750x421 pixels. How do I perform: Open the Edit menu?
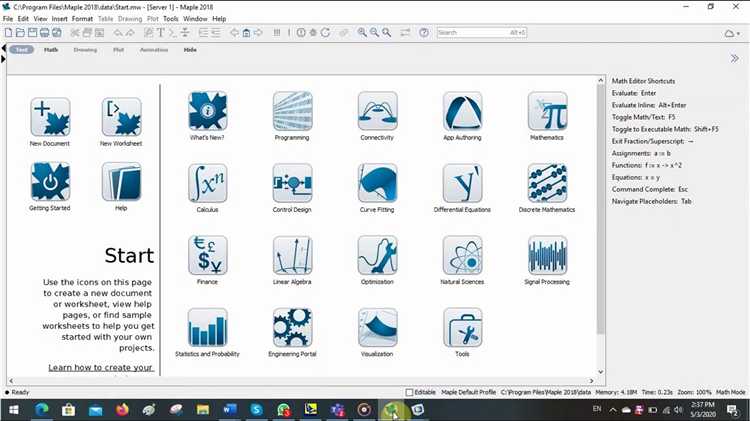[23, 19]
